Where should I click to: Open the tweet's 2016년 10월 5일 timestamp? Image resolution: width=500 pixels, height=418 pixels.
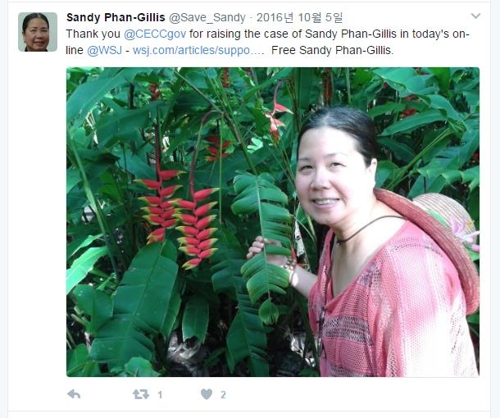pyautogui.click(x=299, y=17)
